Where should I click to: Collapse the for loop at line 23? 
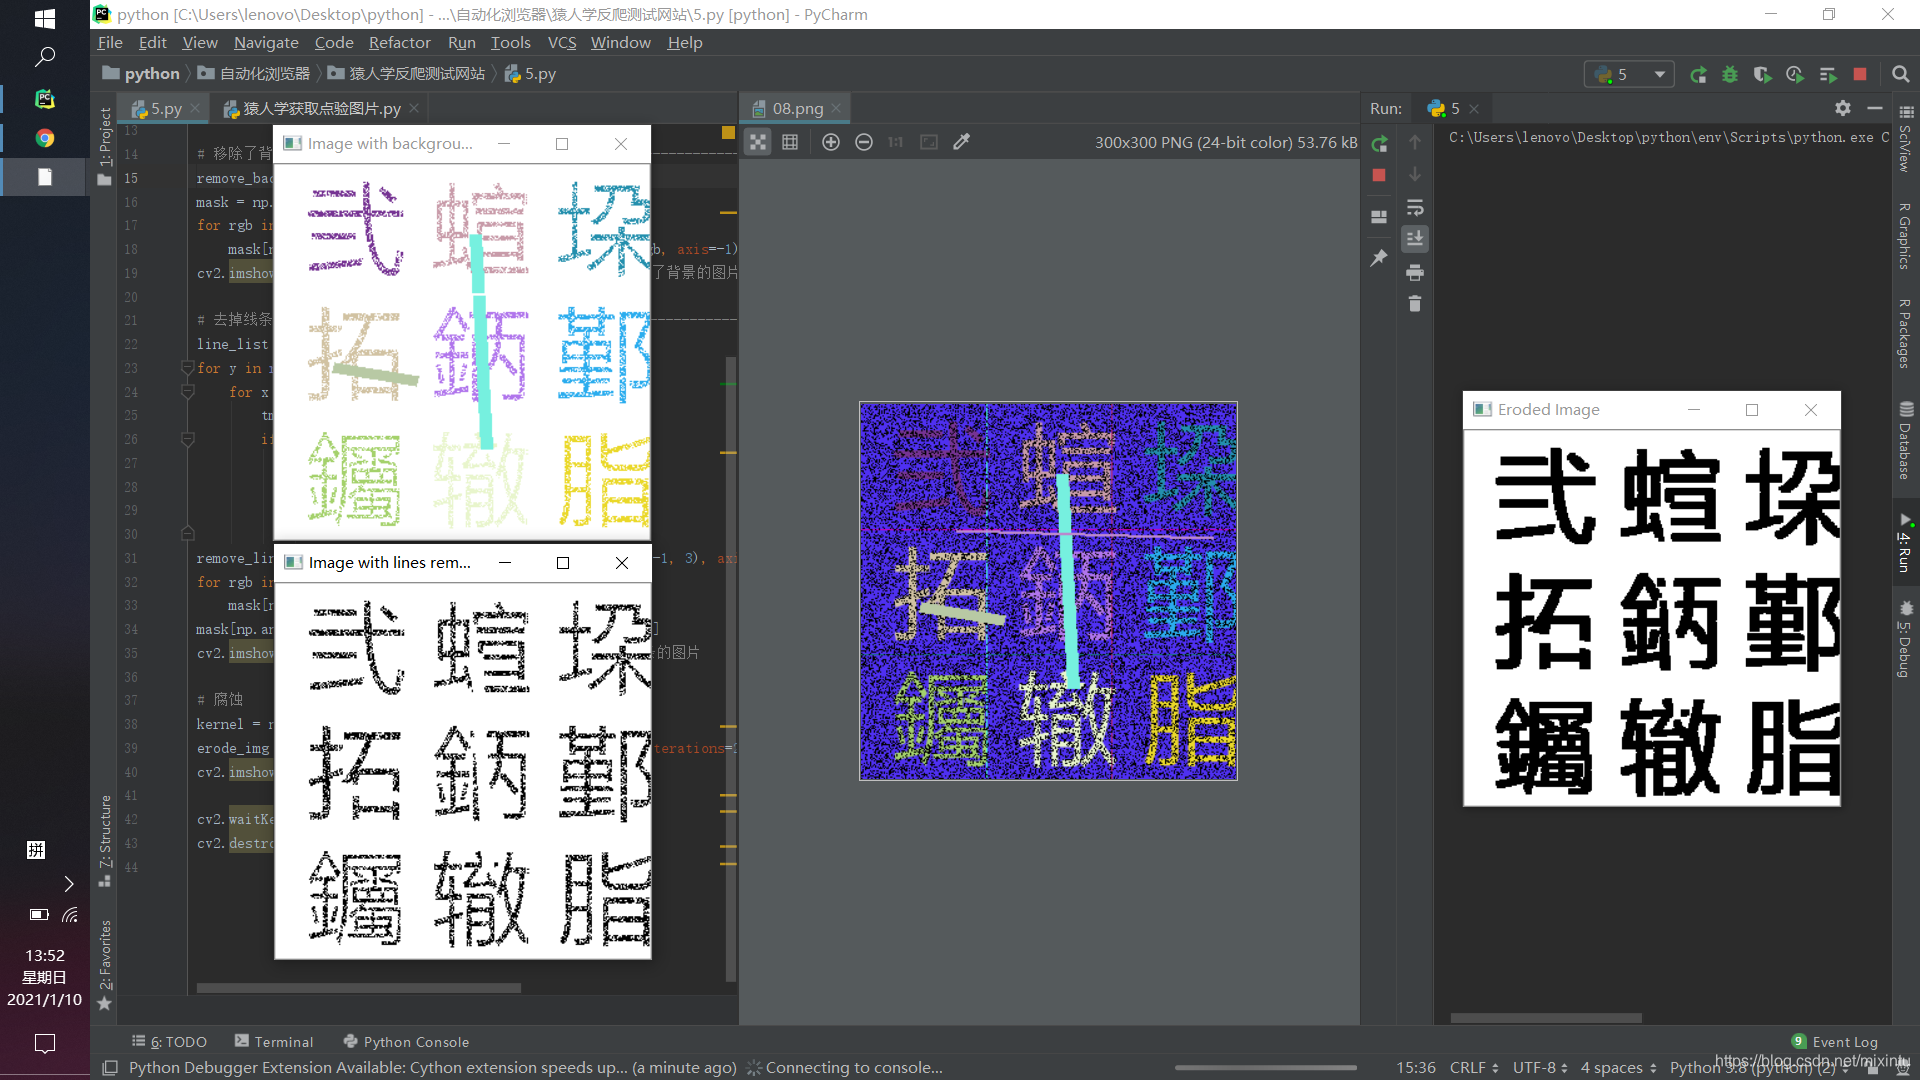[187, 368]
